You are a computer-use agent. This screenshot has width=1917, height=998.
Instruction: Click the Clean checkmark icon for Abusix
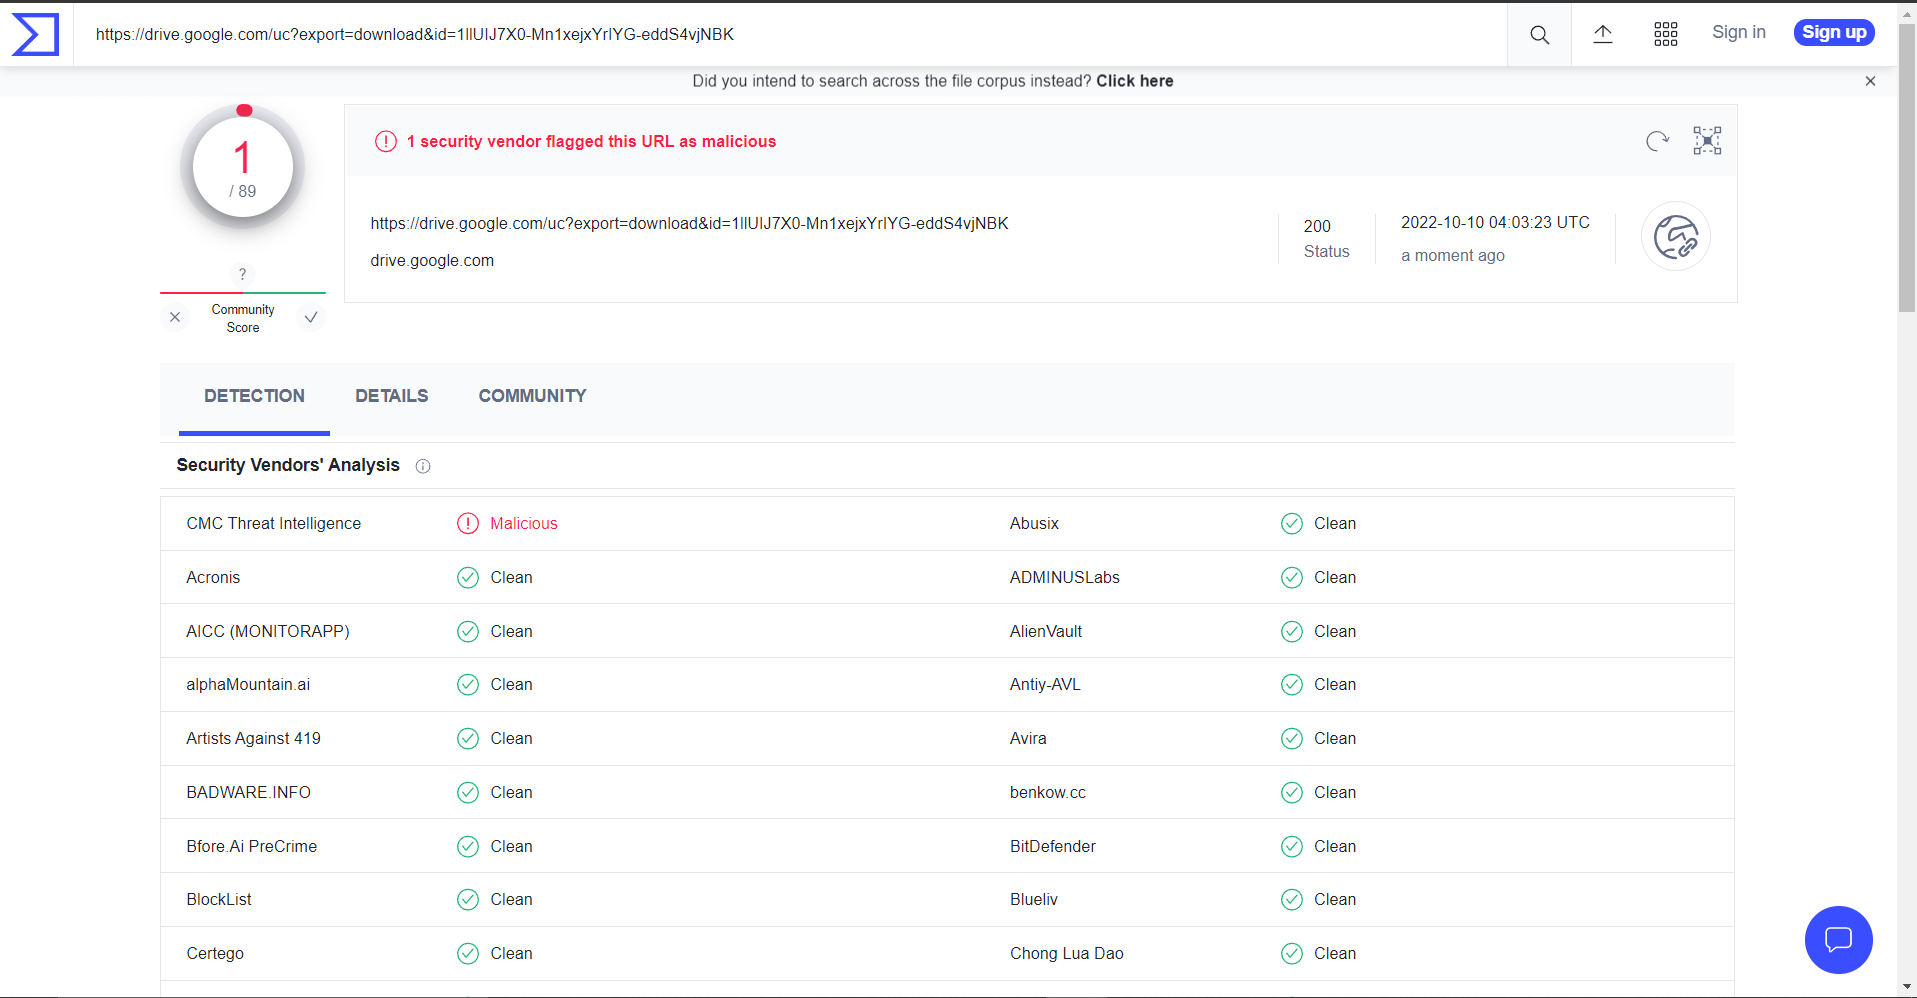tap(1292, 524)
